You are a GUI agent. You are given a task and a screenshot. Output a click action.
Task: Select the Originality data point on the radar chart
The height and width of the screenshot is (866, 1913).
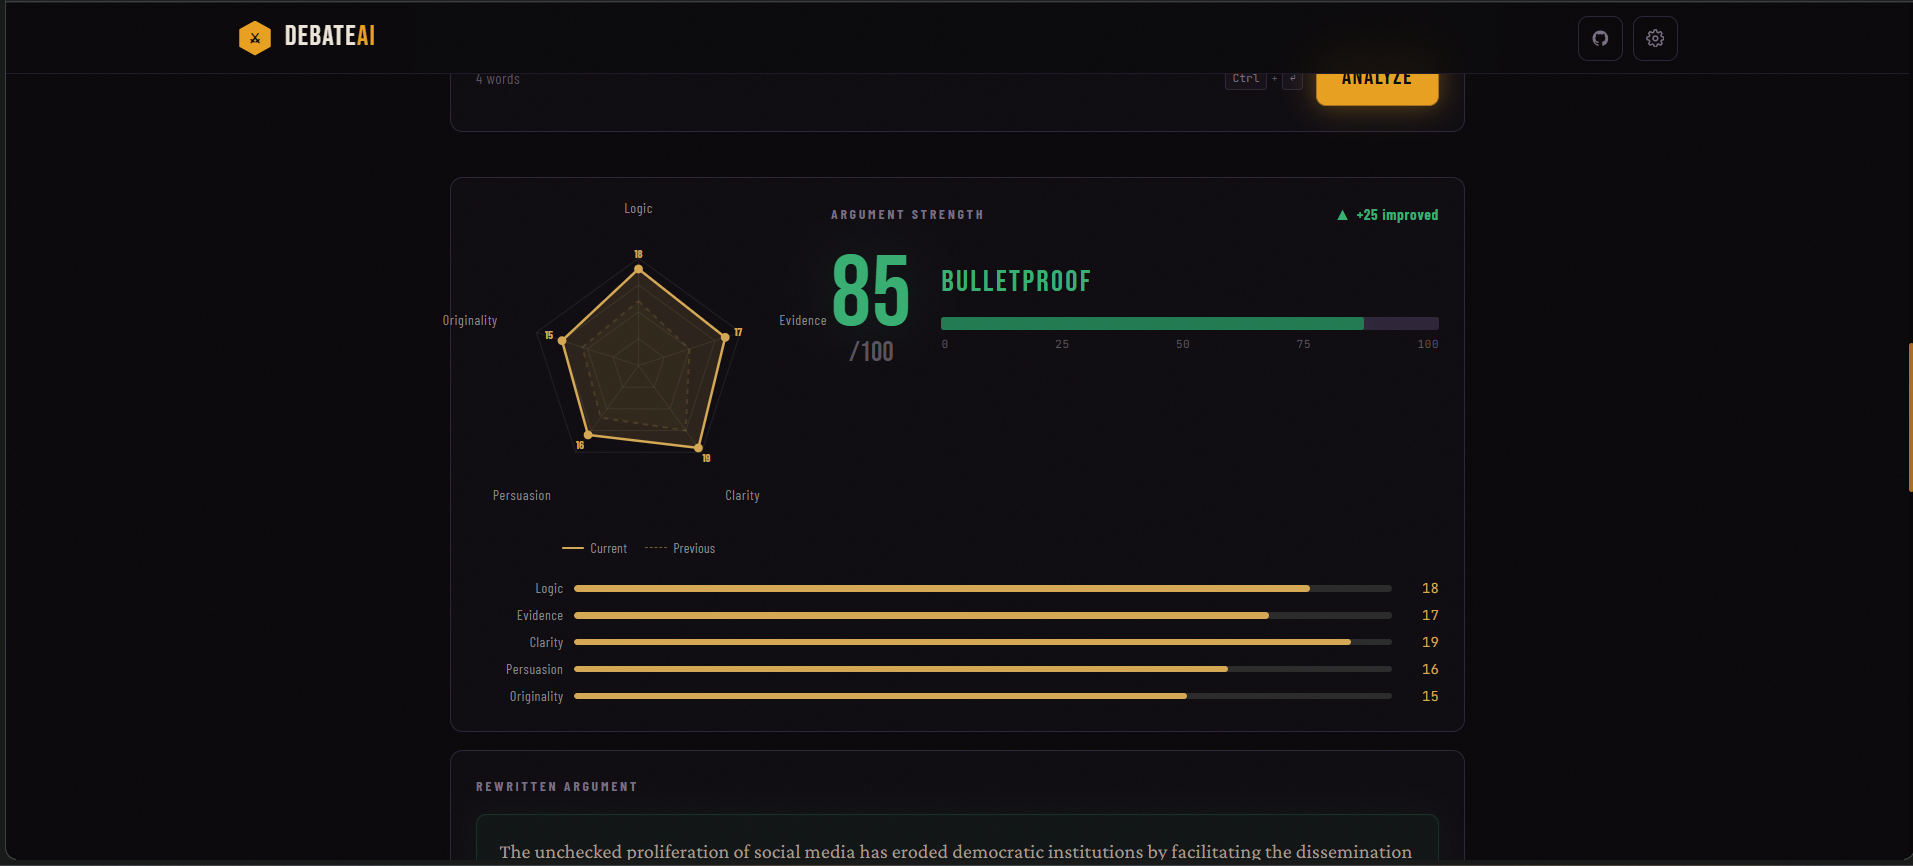point(563,341)
